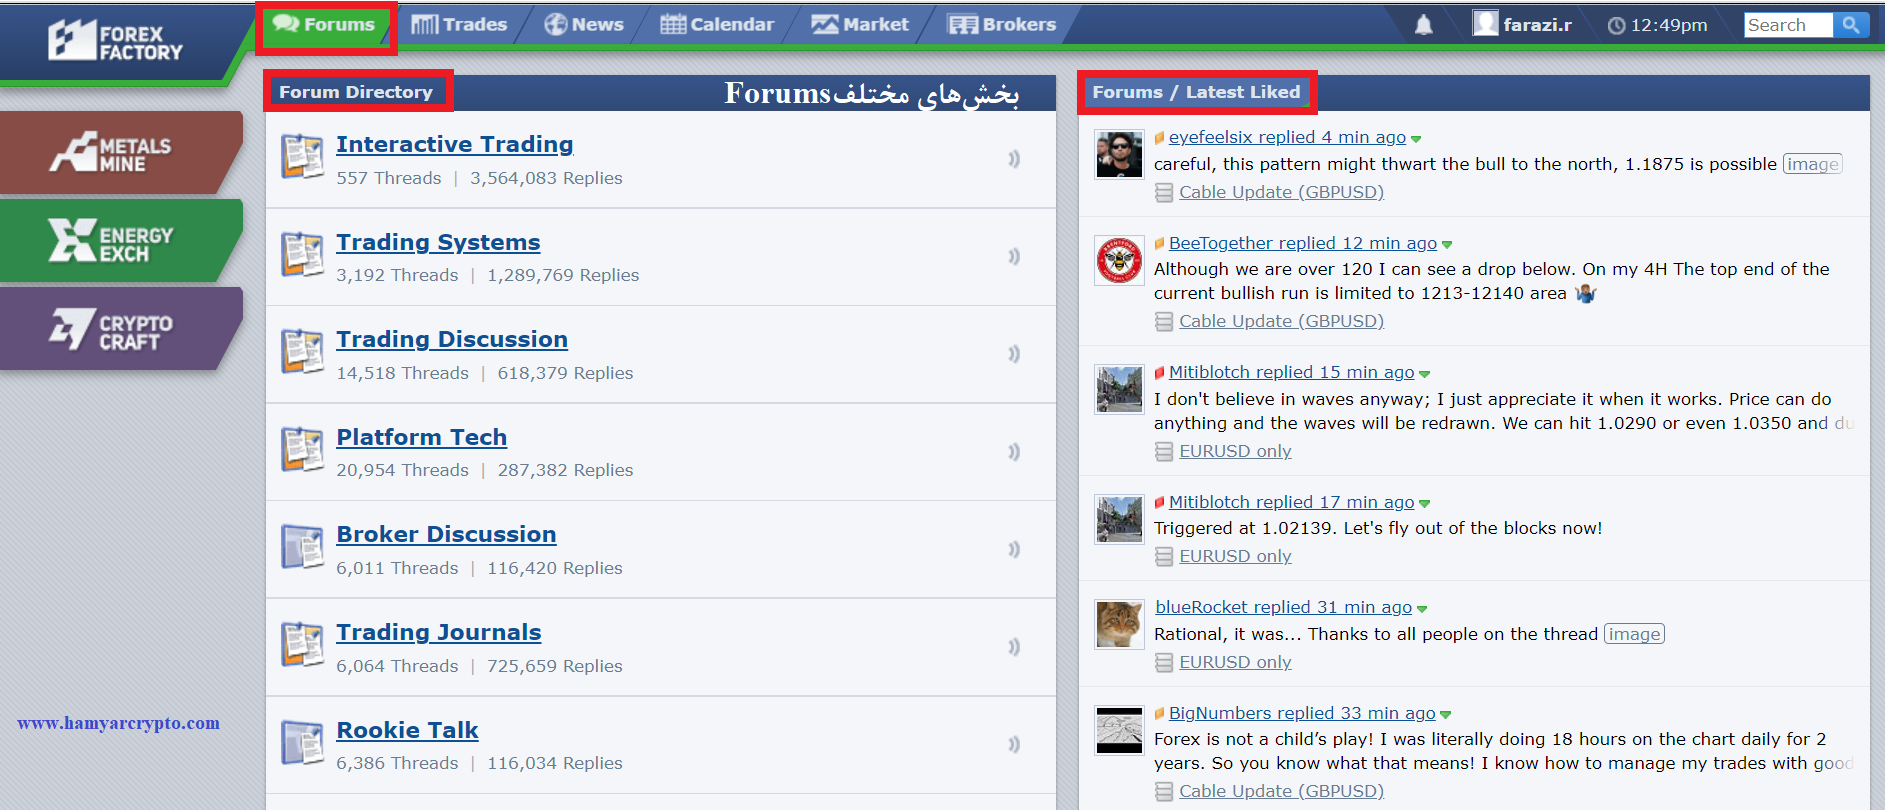The width and height of the screenshot is (1885, 810).
Task: Open dropdown arrow beside blueRocket reply
Action: coord(1422,609)
